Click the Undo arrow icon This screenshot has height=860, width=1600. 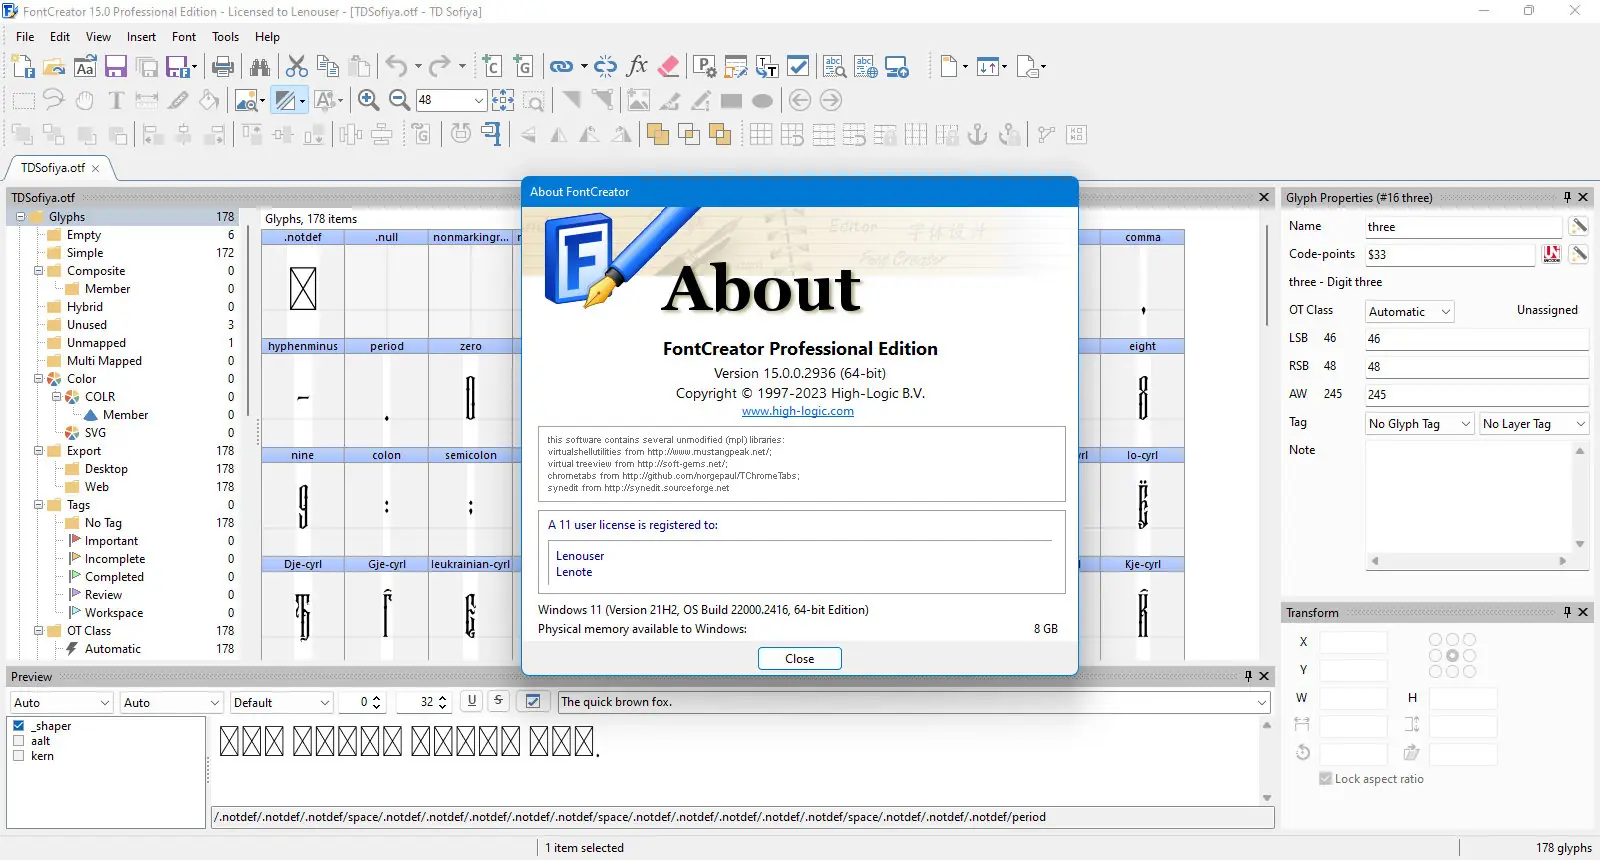coord(397,67)
